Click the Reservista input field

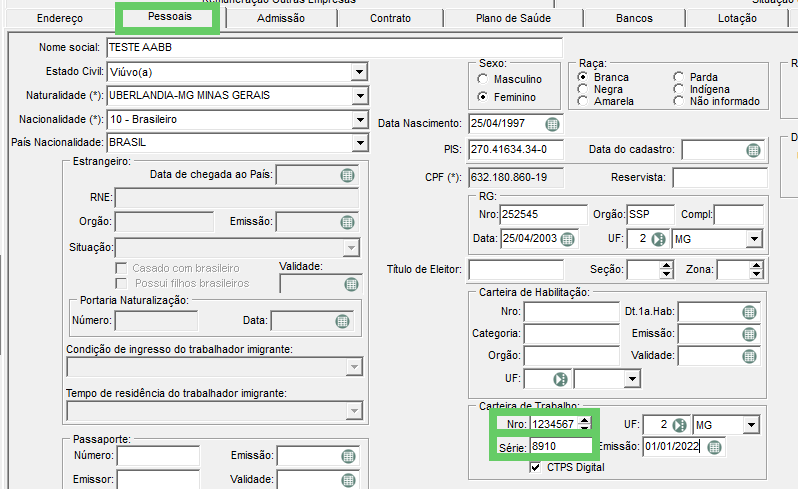point(720,178)
